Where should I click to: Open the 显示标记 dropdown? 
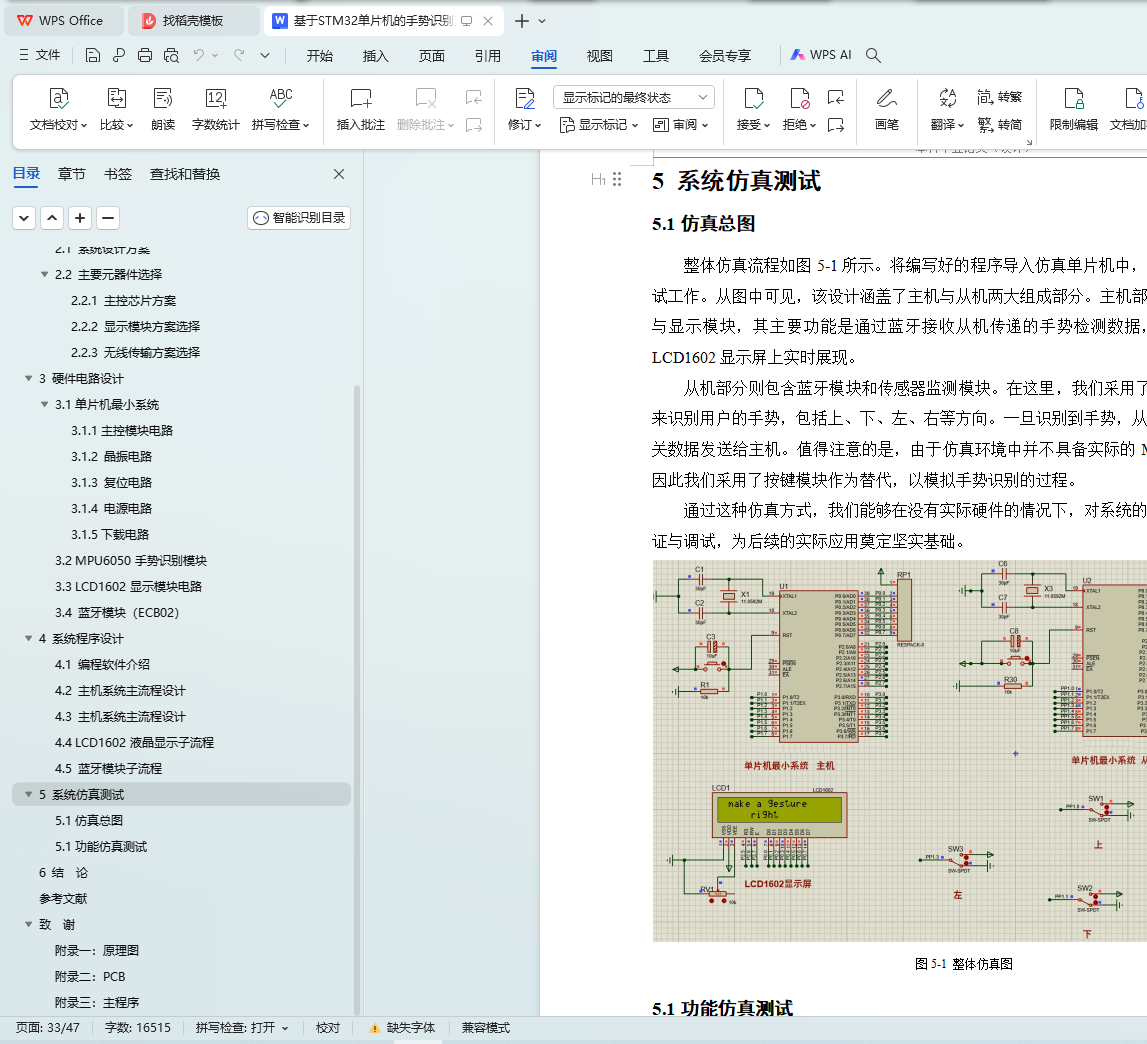click(x=598, y=125)
